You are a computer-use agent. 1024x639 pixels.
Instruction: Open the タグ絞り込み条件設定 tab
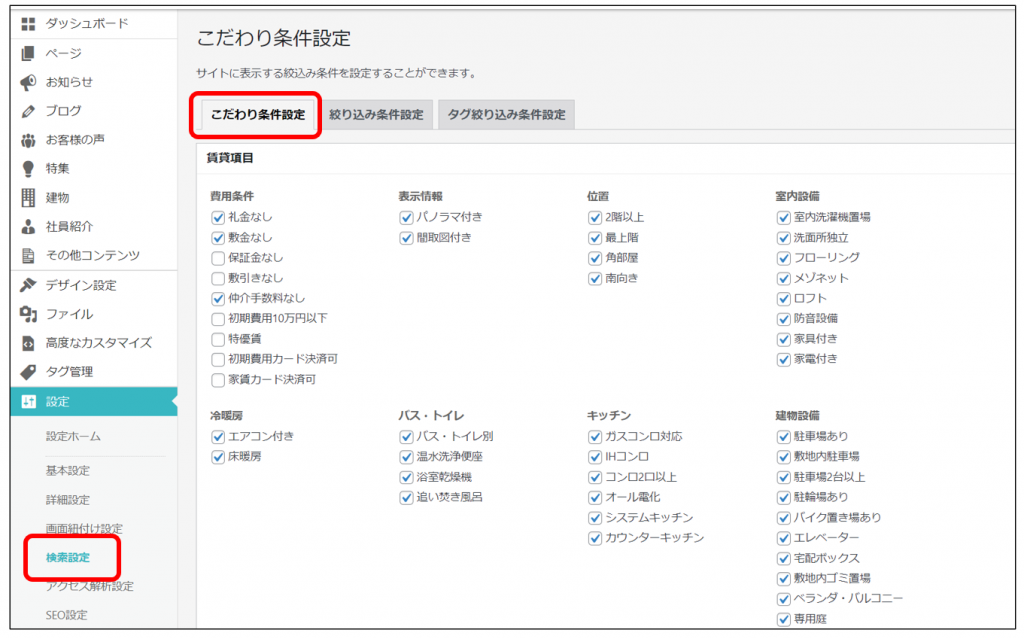[506, 115]
